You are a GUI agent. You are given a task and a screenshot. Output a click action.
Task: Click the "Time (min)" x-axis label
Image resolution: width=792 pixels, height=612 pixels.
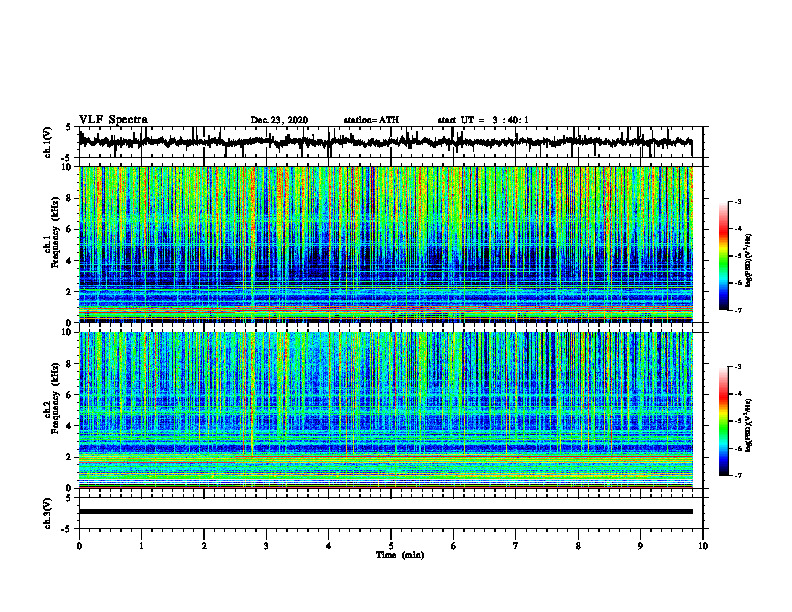[x=400, y=555]
